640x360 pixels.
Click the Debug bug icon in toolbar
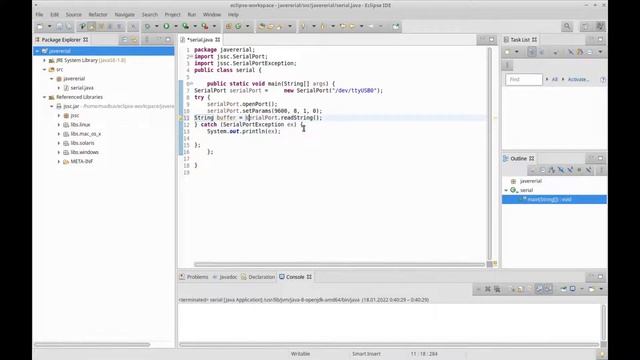[x=147, y=27]
